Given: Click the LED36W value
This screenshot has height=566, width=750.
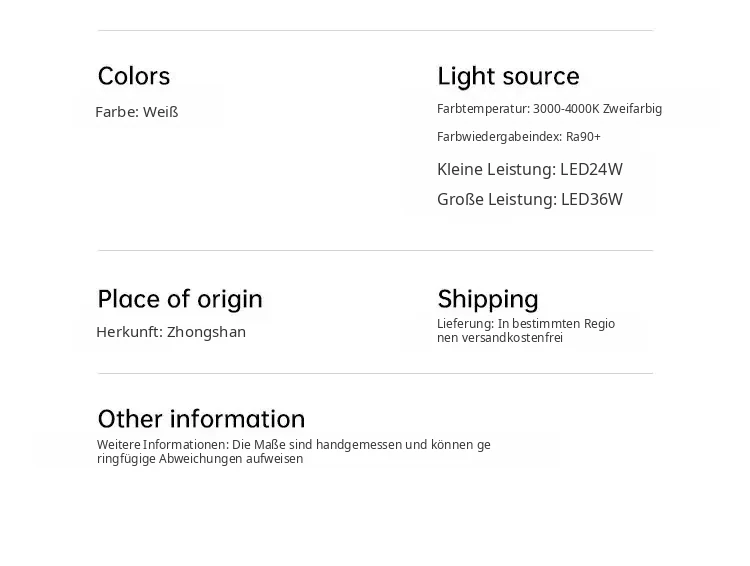Looking at the screenshot, I should (592, 200).
